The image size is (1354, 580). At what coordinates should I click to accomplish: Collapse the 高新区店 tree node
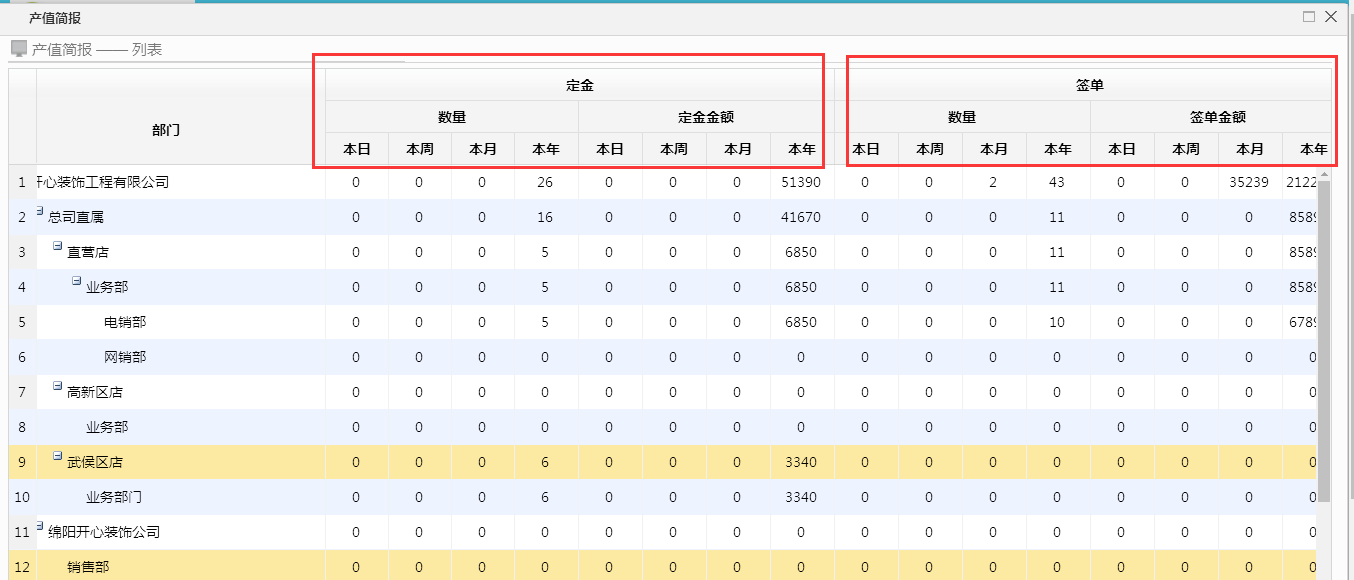58,386
